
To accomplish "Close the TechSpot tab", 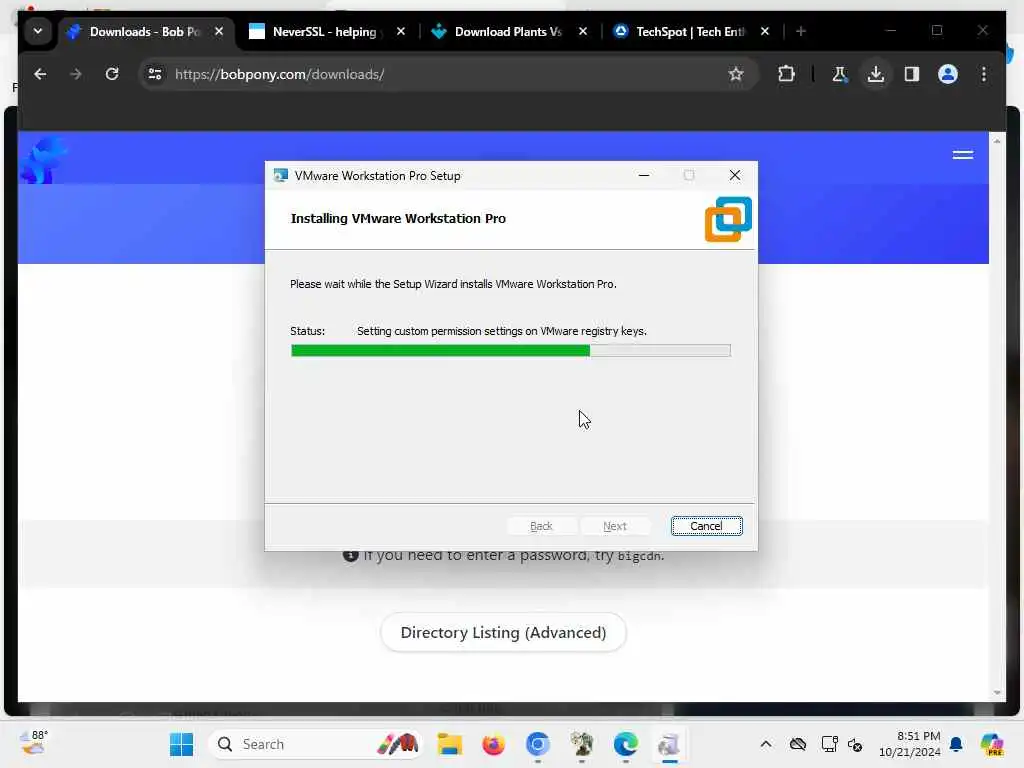I will (765, 31).
